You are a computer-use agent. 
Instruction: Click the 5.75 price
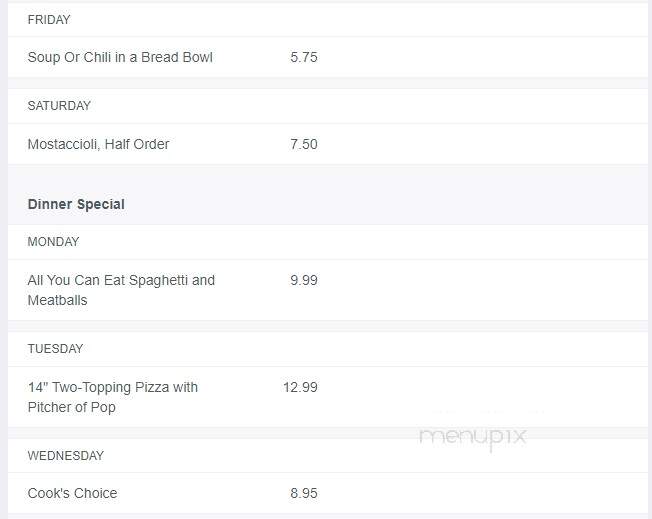304,57
